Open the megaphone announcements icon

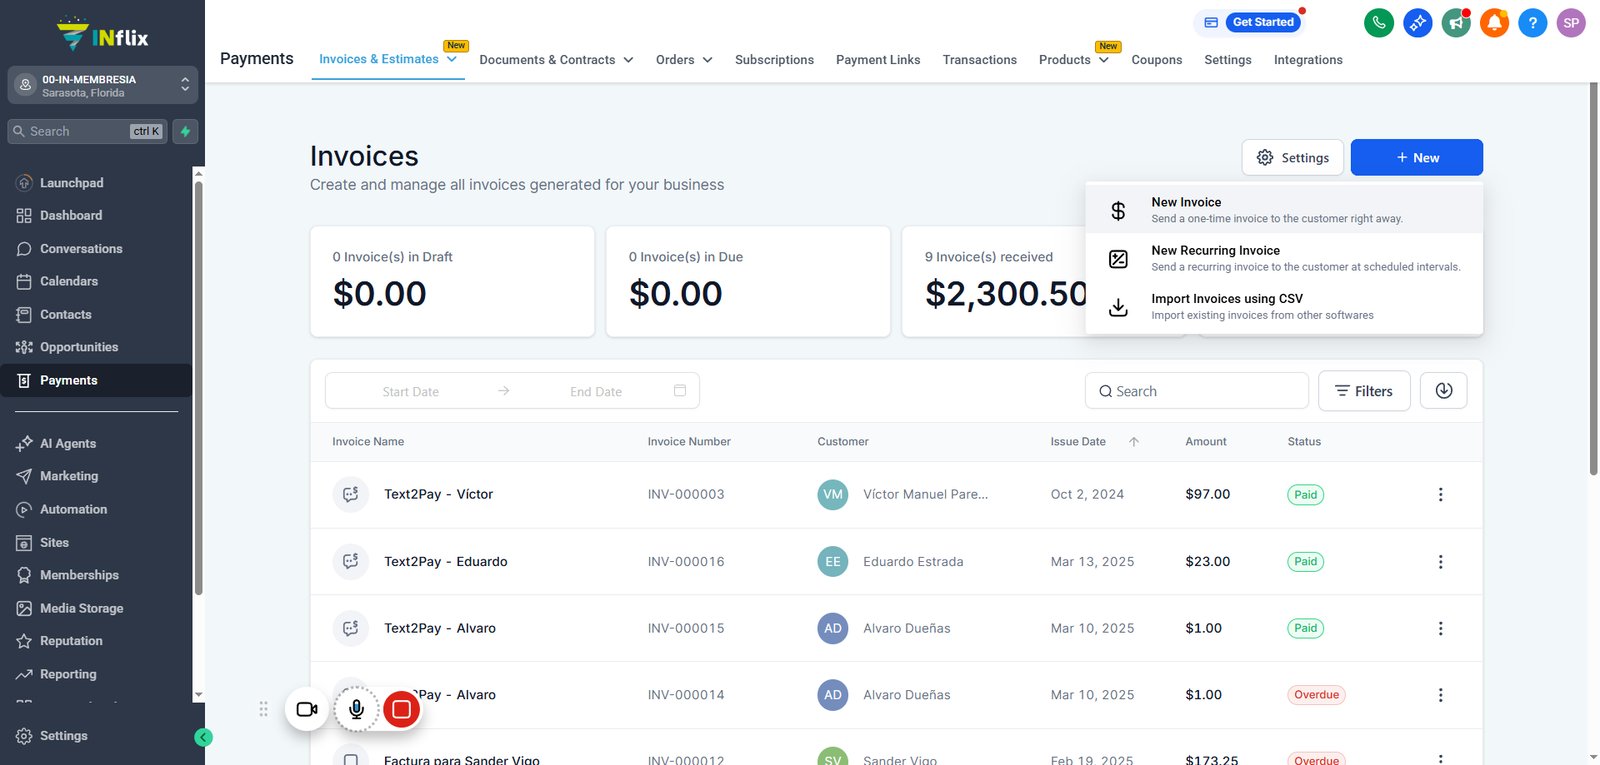[x=1456, y=22]
